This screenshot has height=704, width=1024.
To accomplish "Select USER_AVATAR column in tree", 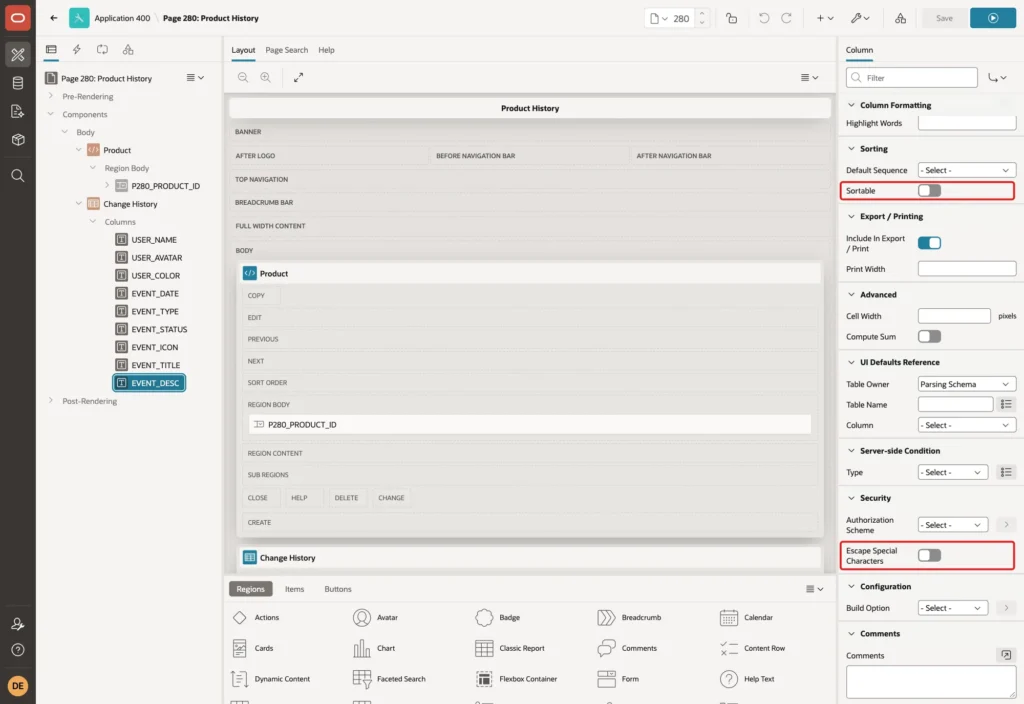I will 157,257.
